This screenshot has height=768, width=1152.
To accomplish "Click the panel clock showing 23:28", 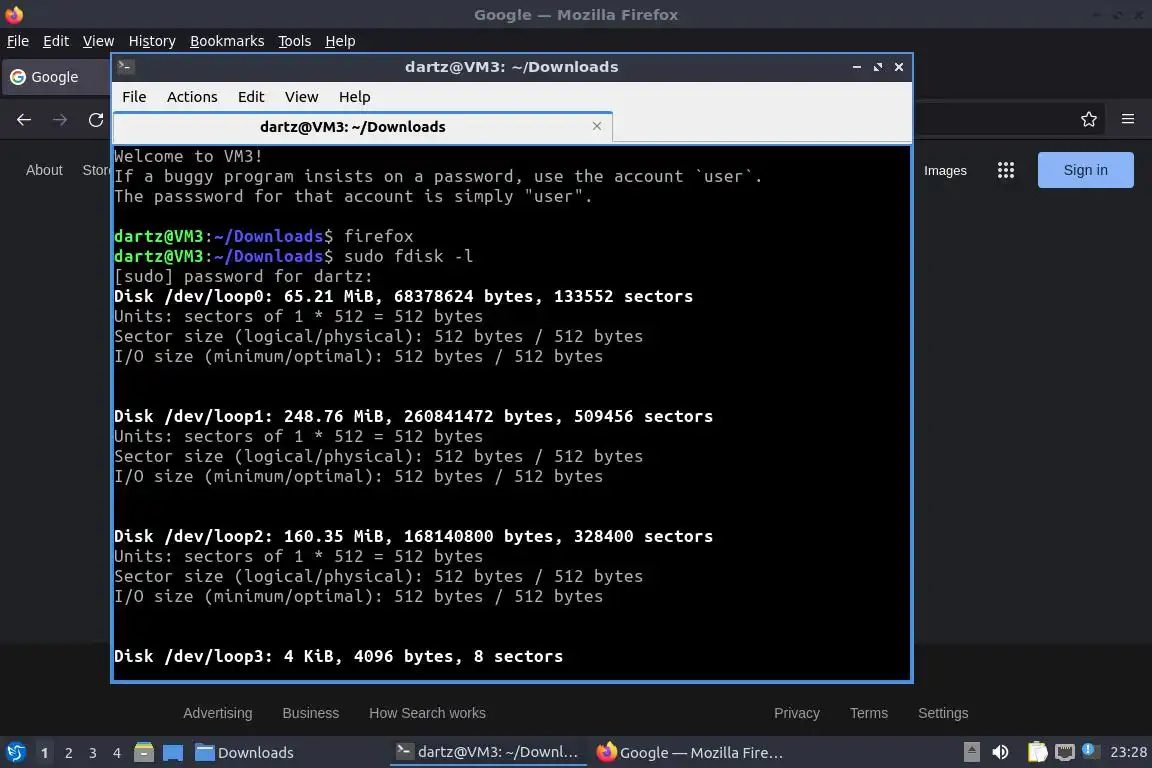I will tap(1128, 753).
